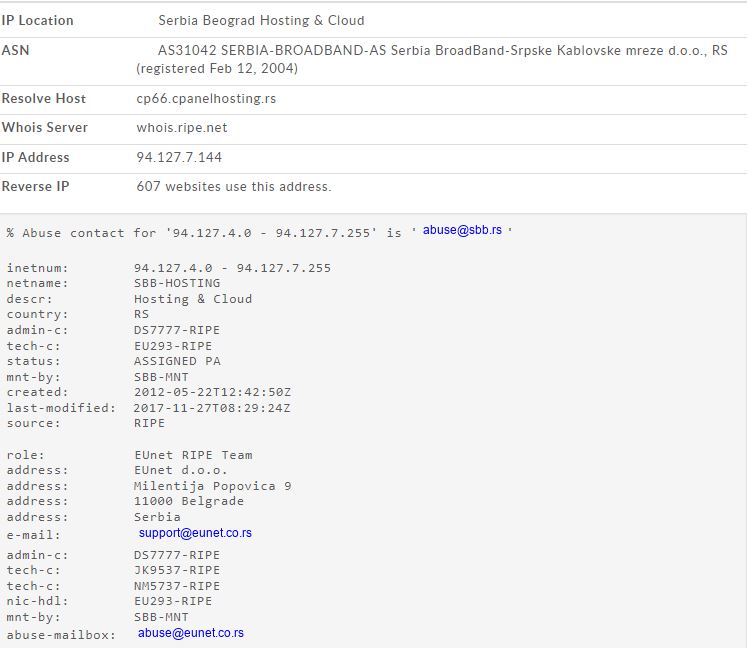Select the whois.ripe.net server value
Screen dimensions: 749x648
[x=182, y=128]
